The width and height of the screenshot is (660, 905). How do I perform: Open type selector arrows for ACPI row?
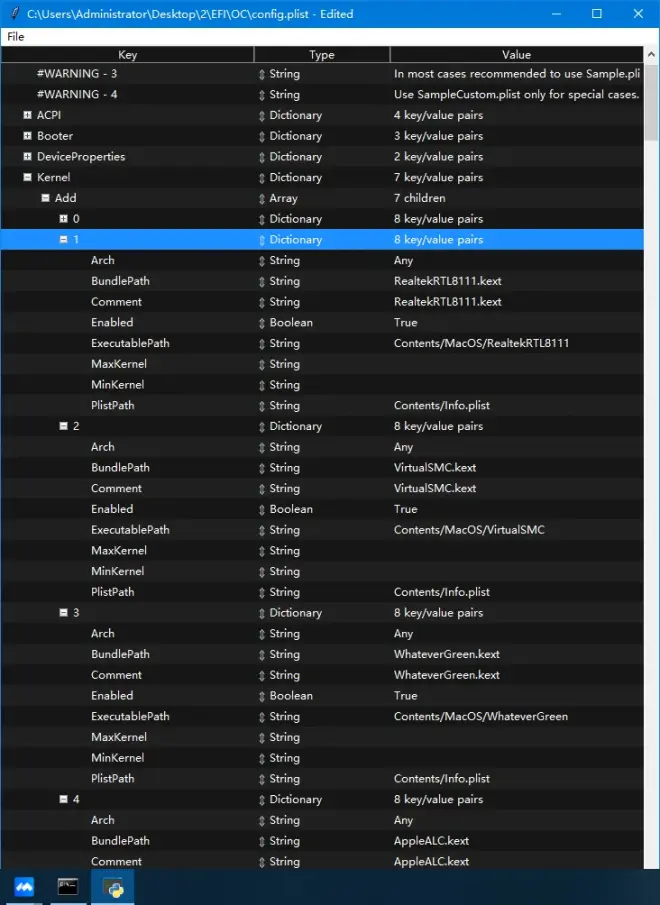tap(262, 115)
